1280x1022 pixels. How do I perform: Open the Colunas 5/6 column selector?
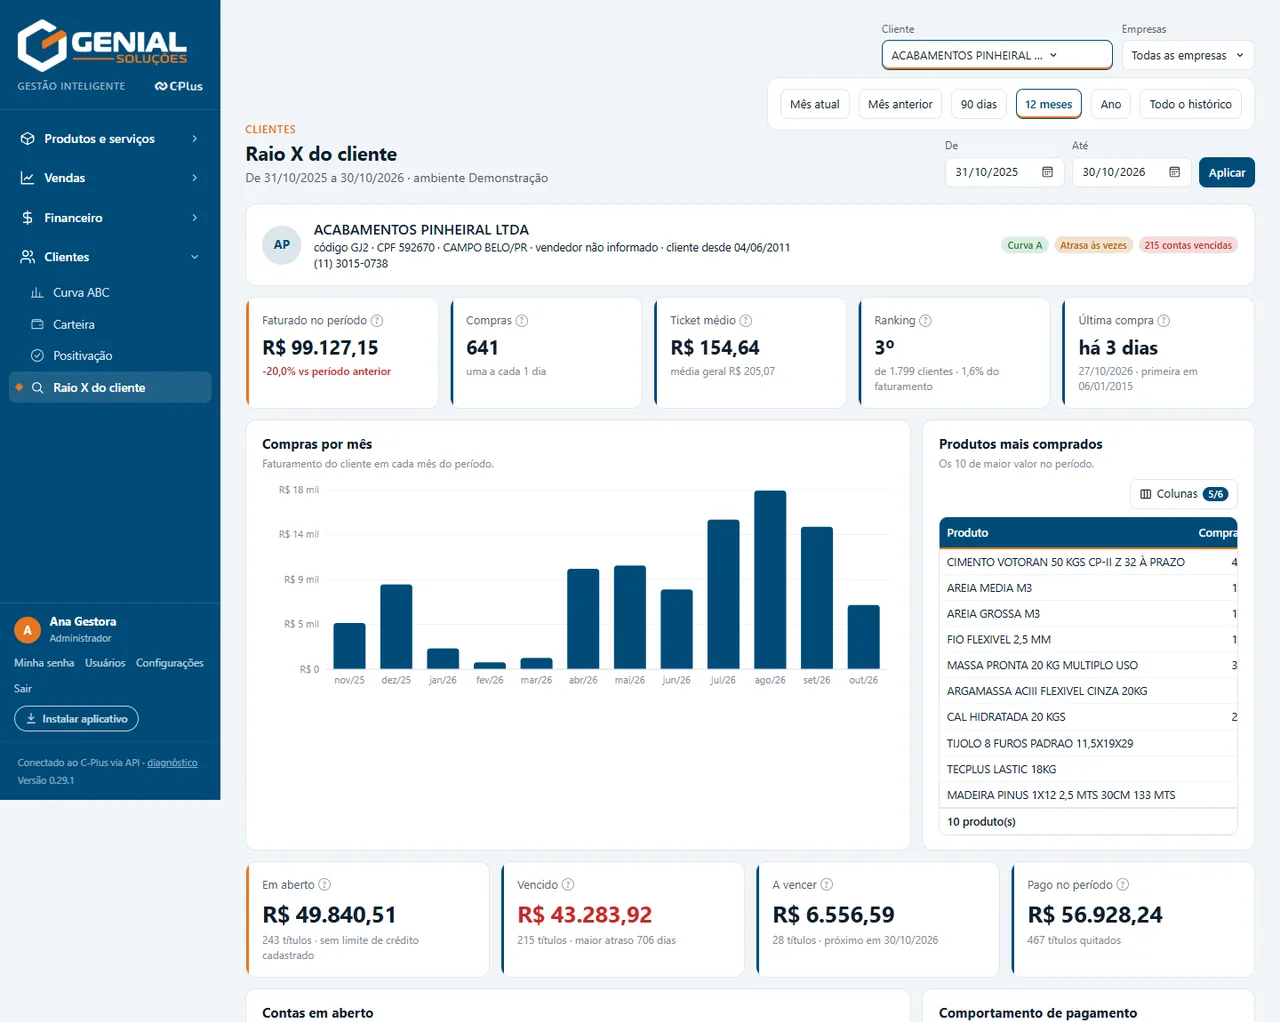(1183, 494)
